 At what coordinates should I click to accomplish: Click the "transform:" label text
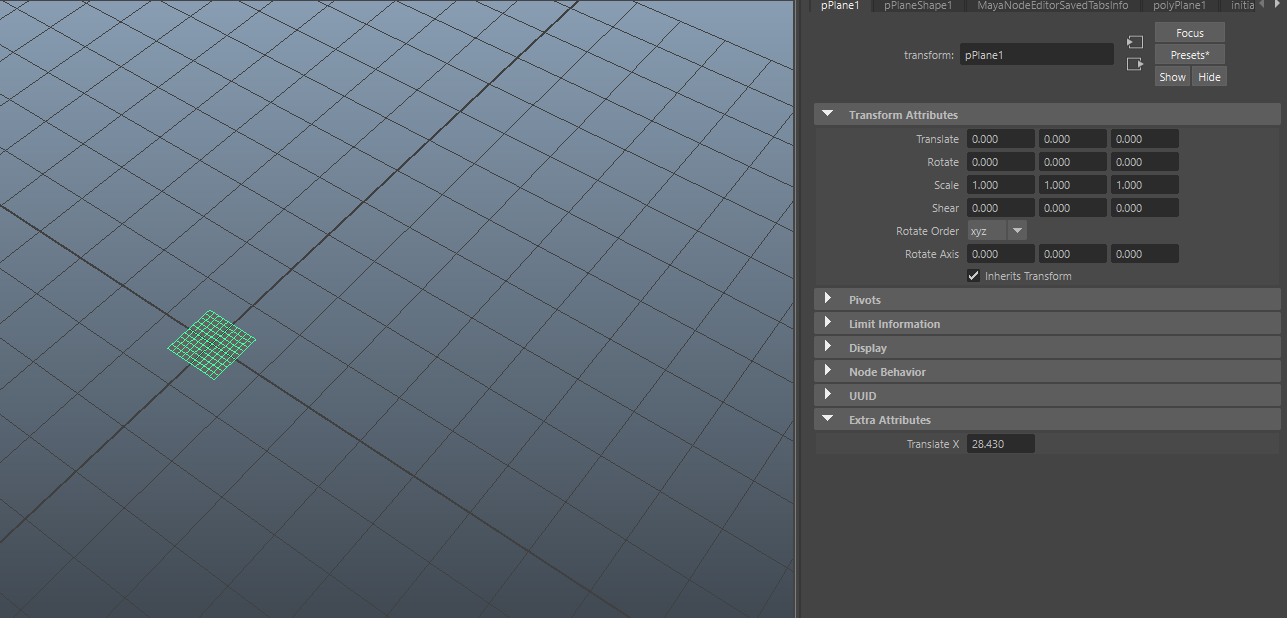(x=929, y=55)
